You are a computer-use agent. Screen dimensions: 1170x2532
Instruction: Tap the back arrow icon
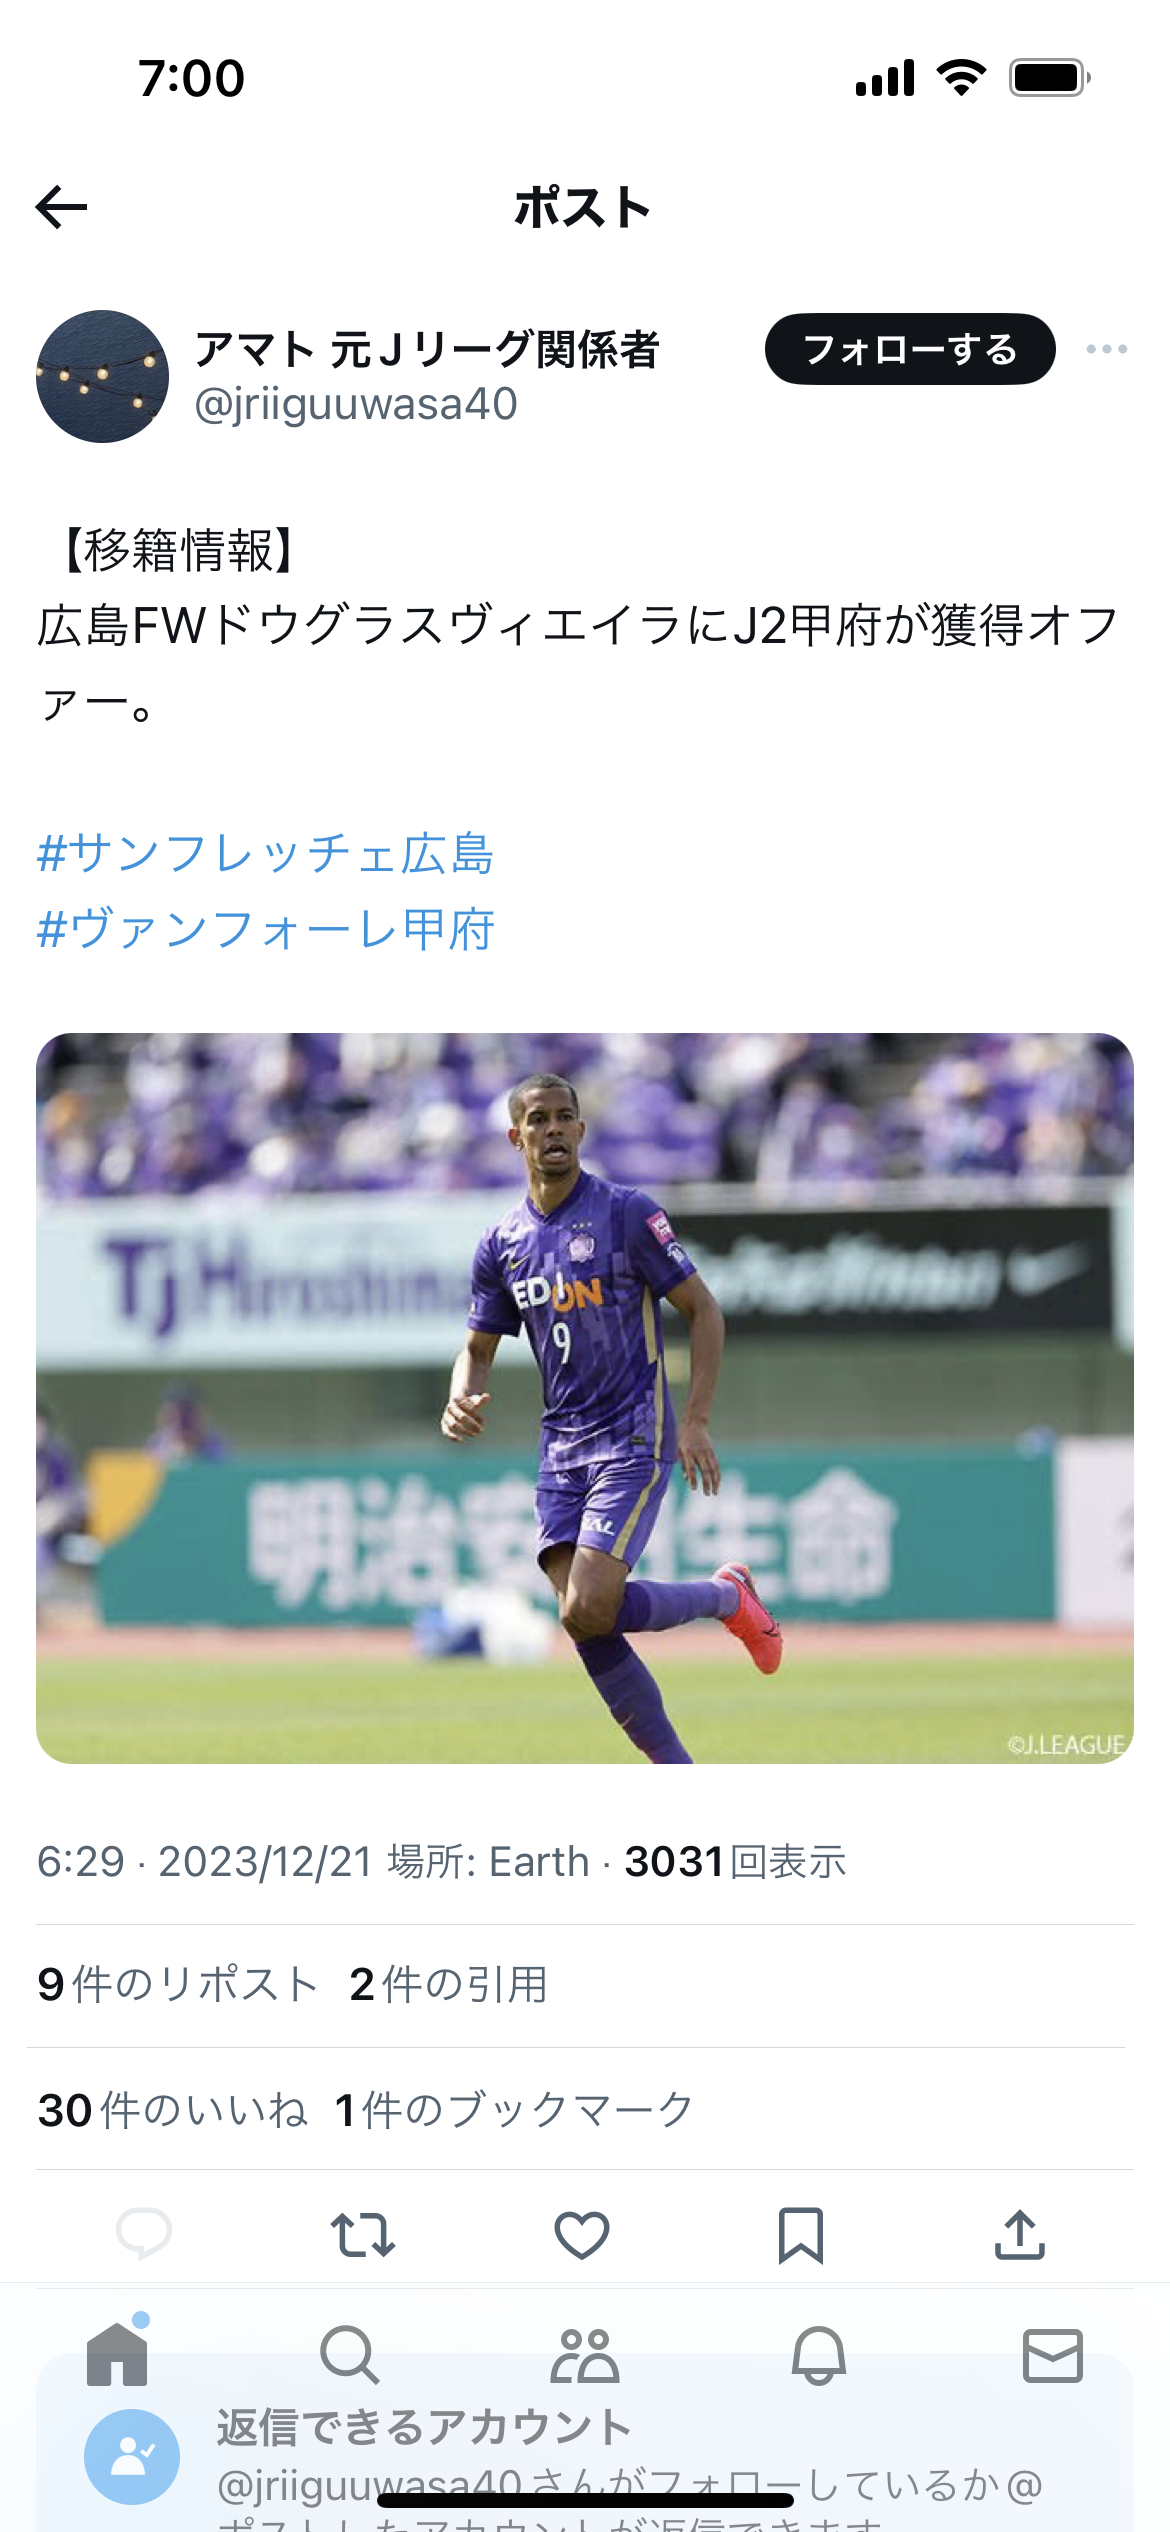pos(61,207)
